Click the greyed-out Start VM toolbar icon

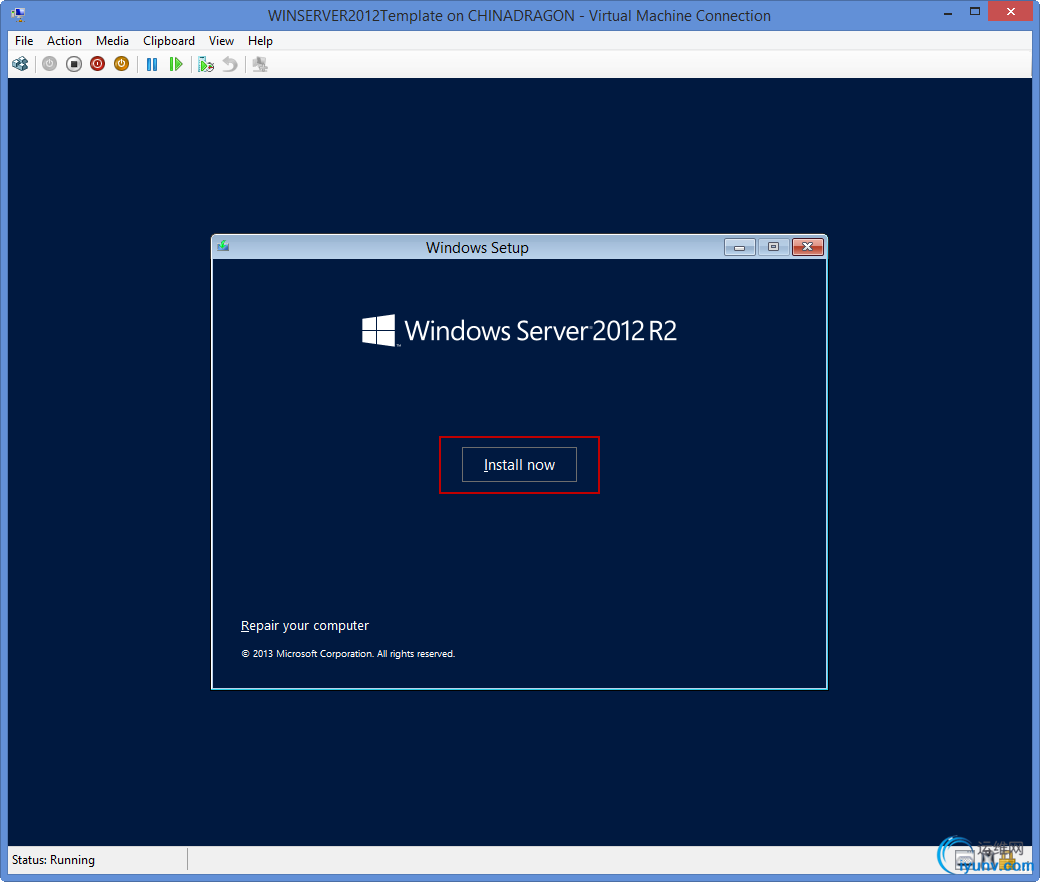tap(50, 64)
